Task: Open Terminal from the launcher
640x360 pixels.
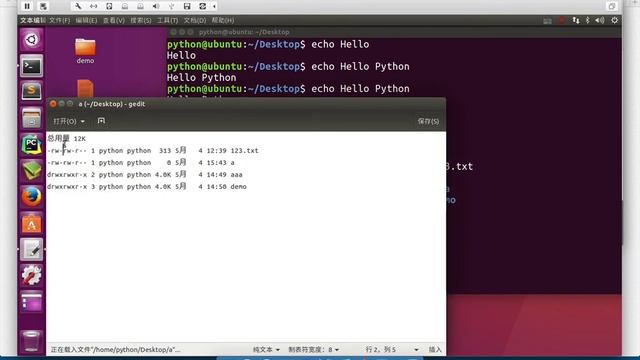Action: click(x=31, y=66)
